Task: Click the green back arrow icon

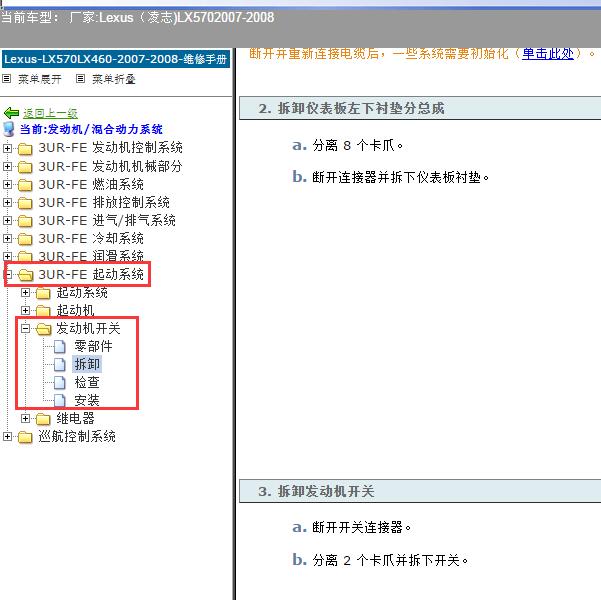Action: click(x=11, y=113)
